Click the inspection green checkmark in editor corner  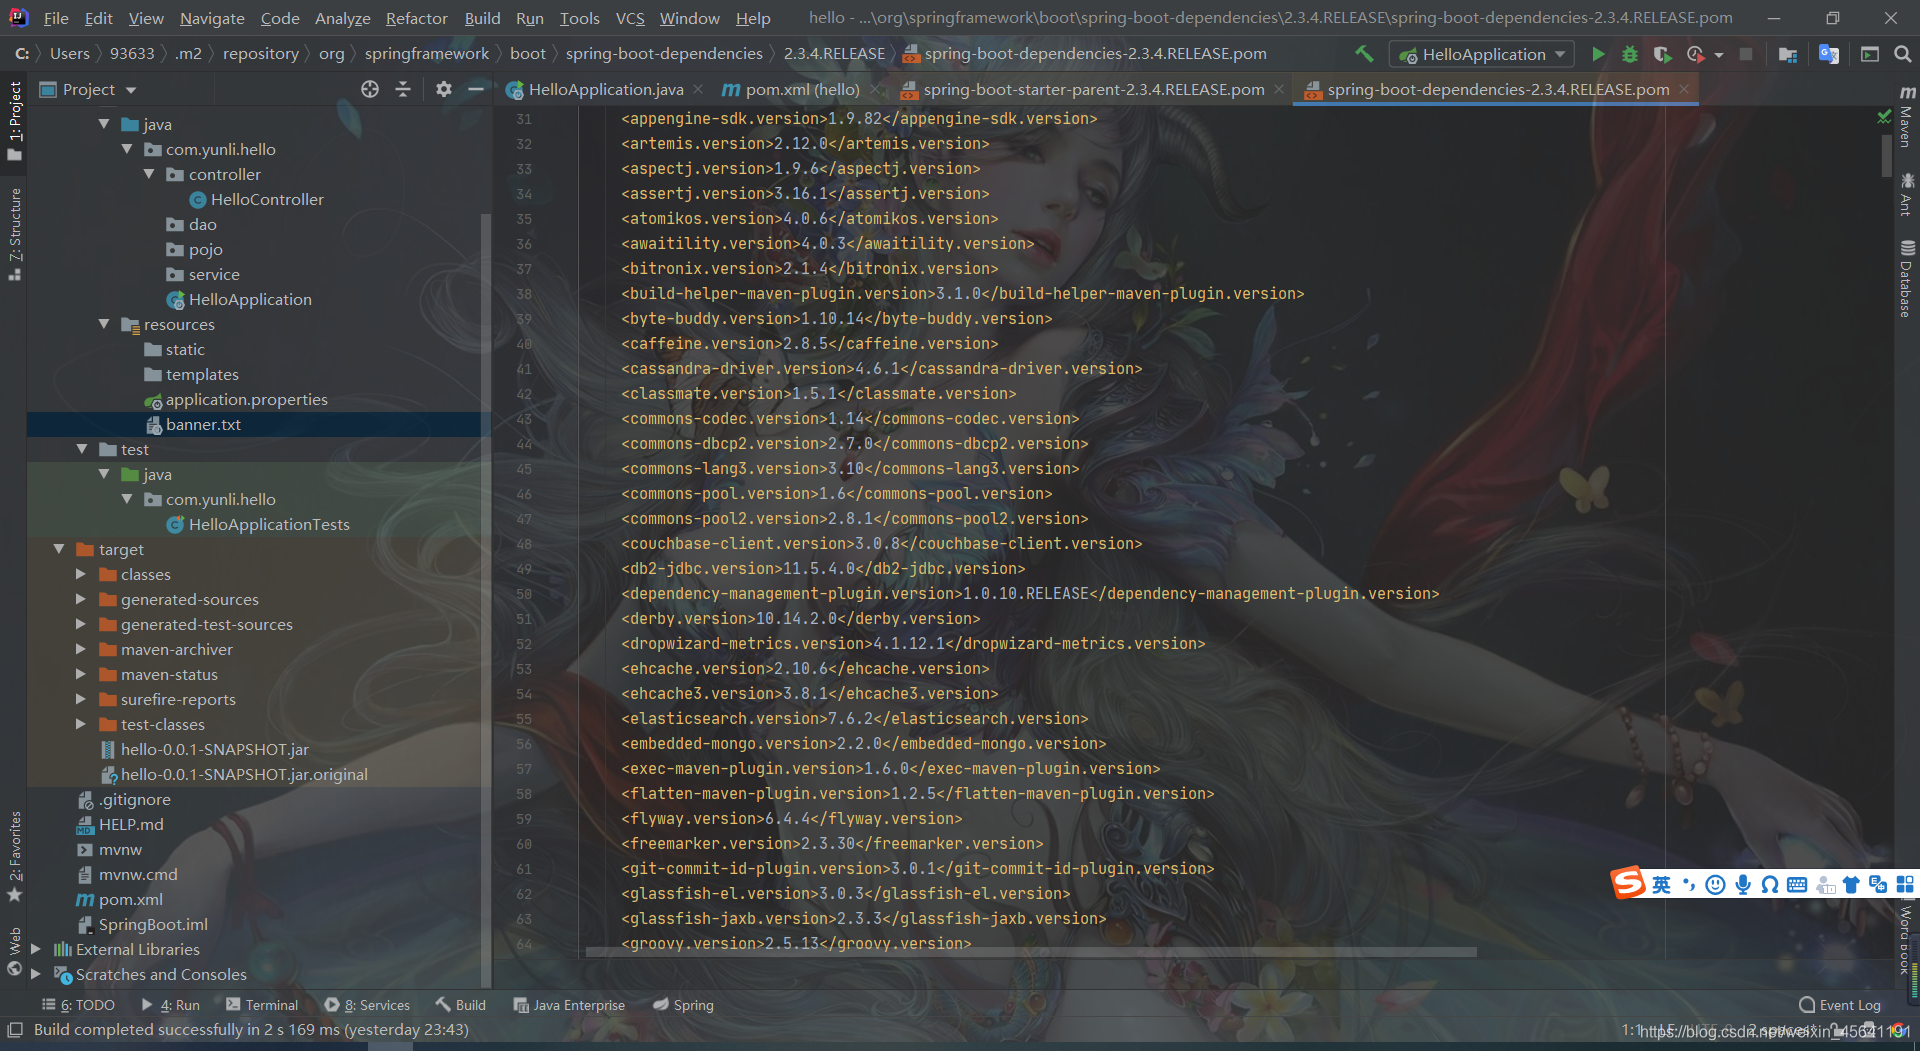[x=1884, y=117]
